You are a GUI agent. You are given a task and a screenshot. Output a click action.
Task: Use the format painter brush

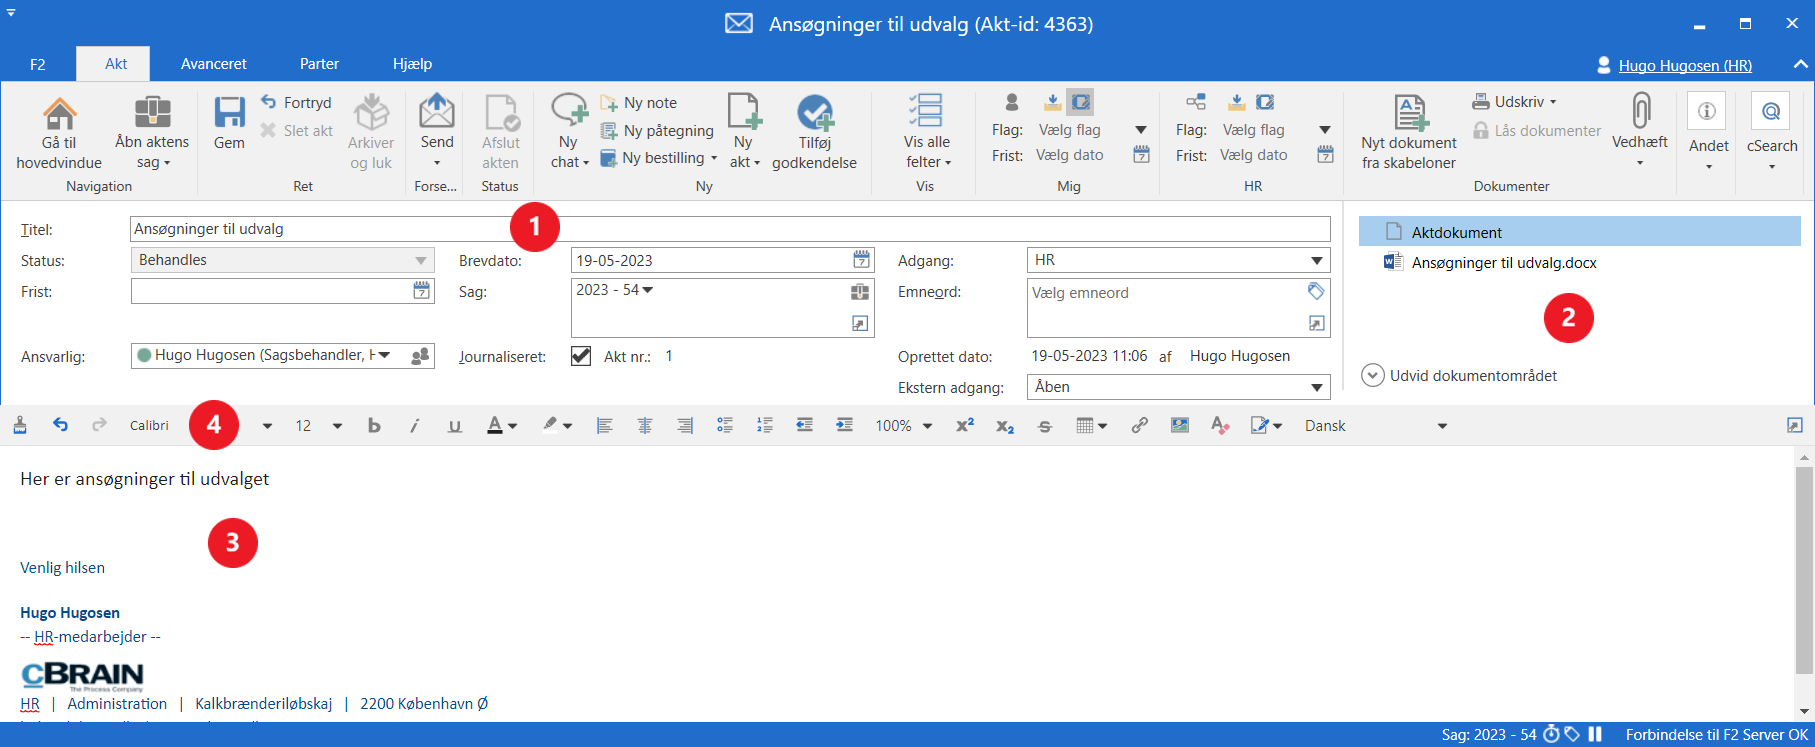(x=20, y=426)
